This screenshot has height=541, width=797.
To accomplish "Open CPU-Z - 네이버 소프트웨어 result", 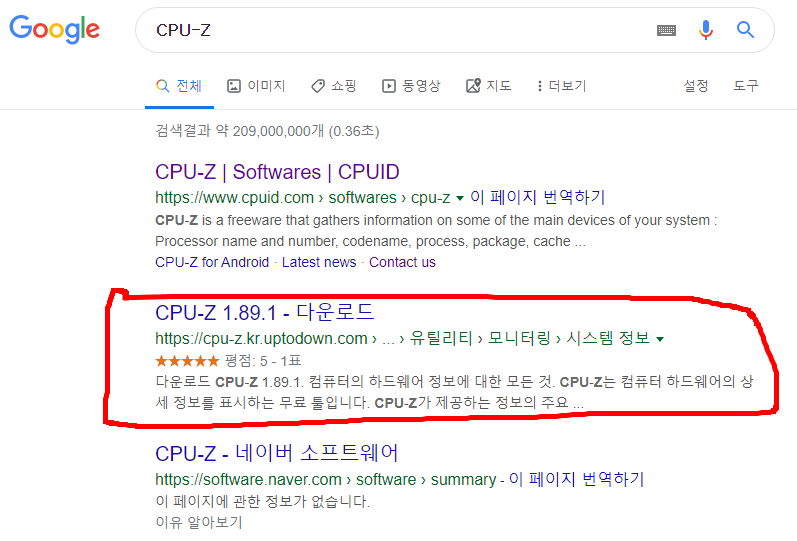I will click(277, 453).
